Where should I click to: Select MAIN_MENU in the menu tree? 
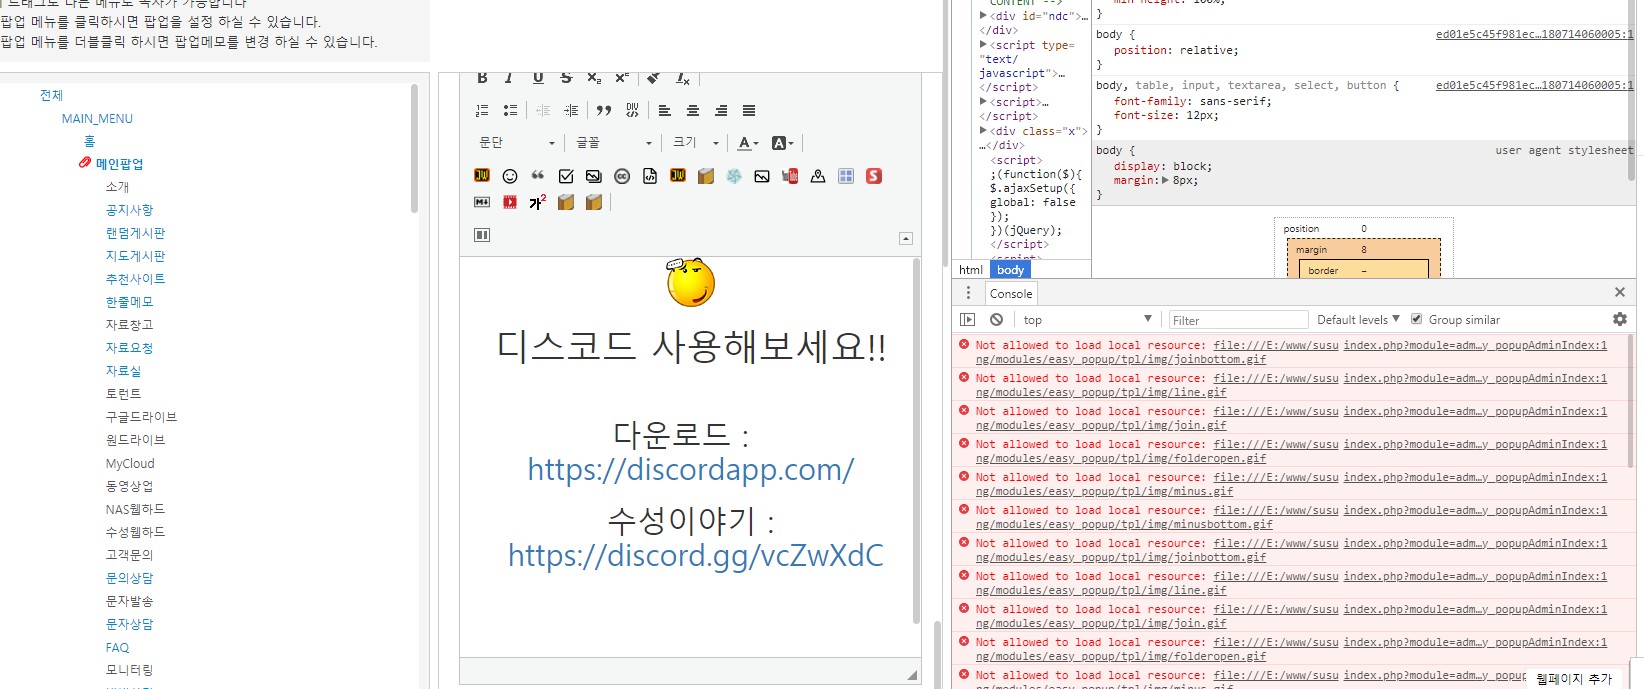coord(97,118)
